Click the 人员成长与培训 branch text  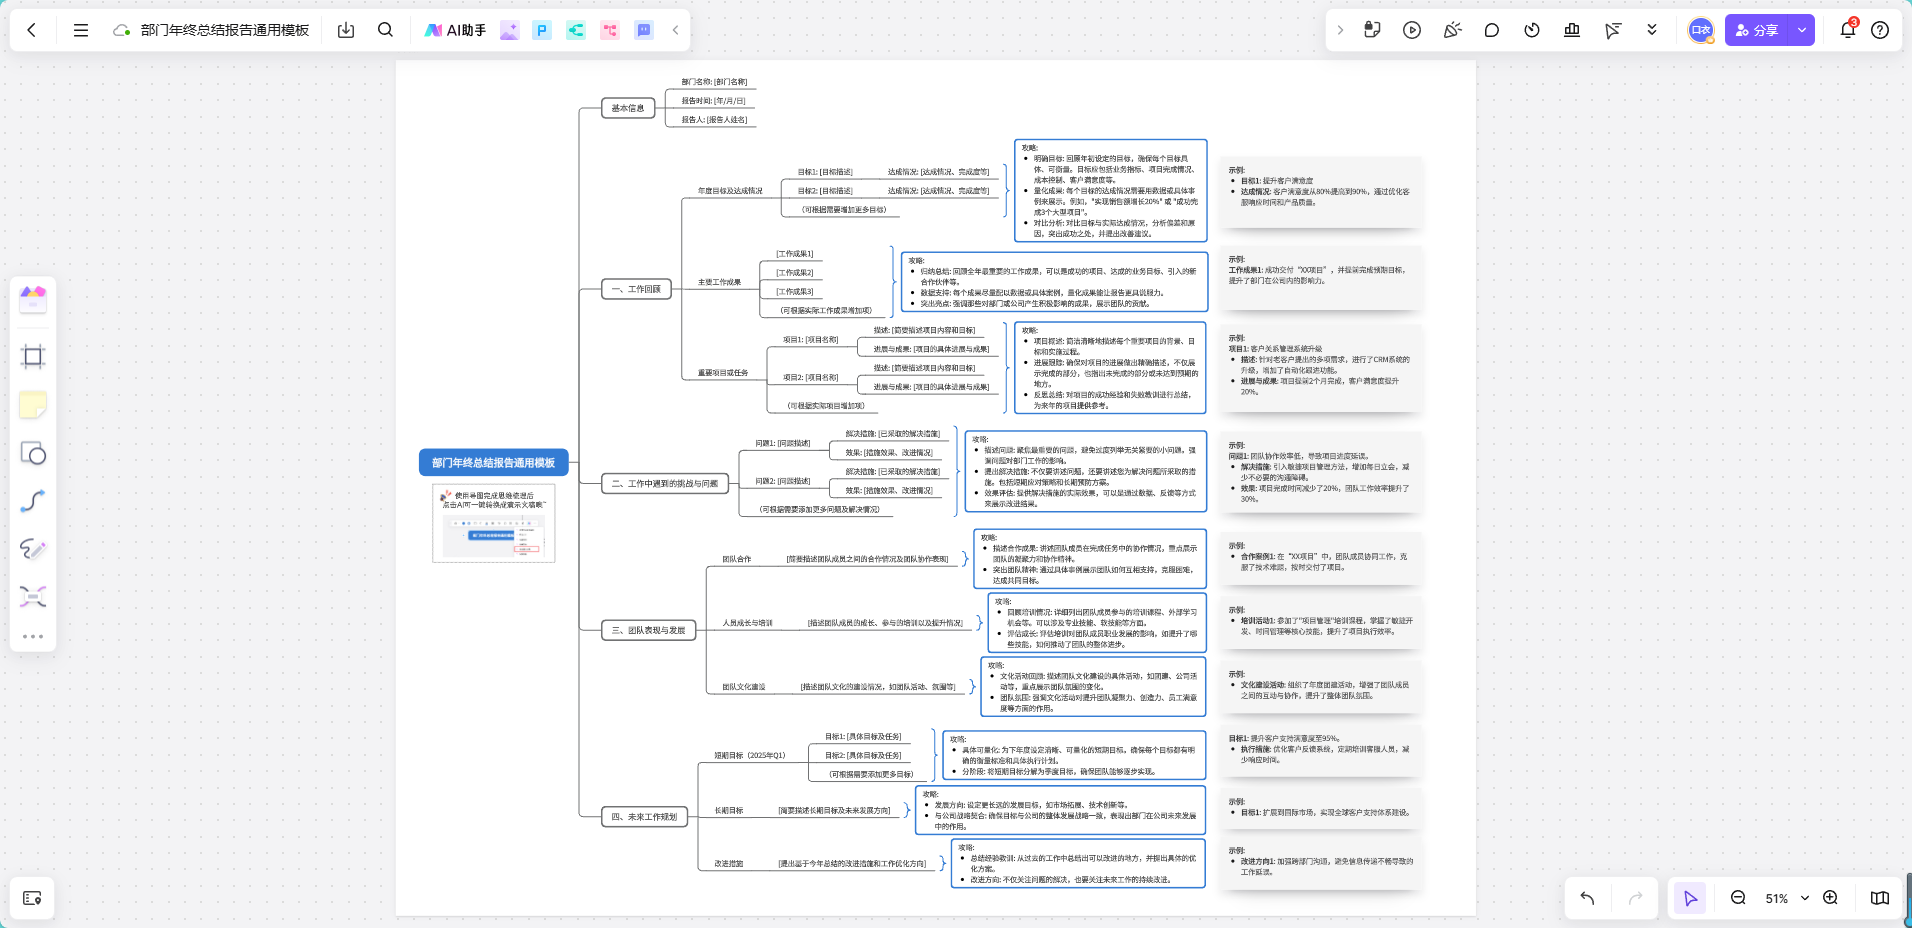coord(748,623)
